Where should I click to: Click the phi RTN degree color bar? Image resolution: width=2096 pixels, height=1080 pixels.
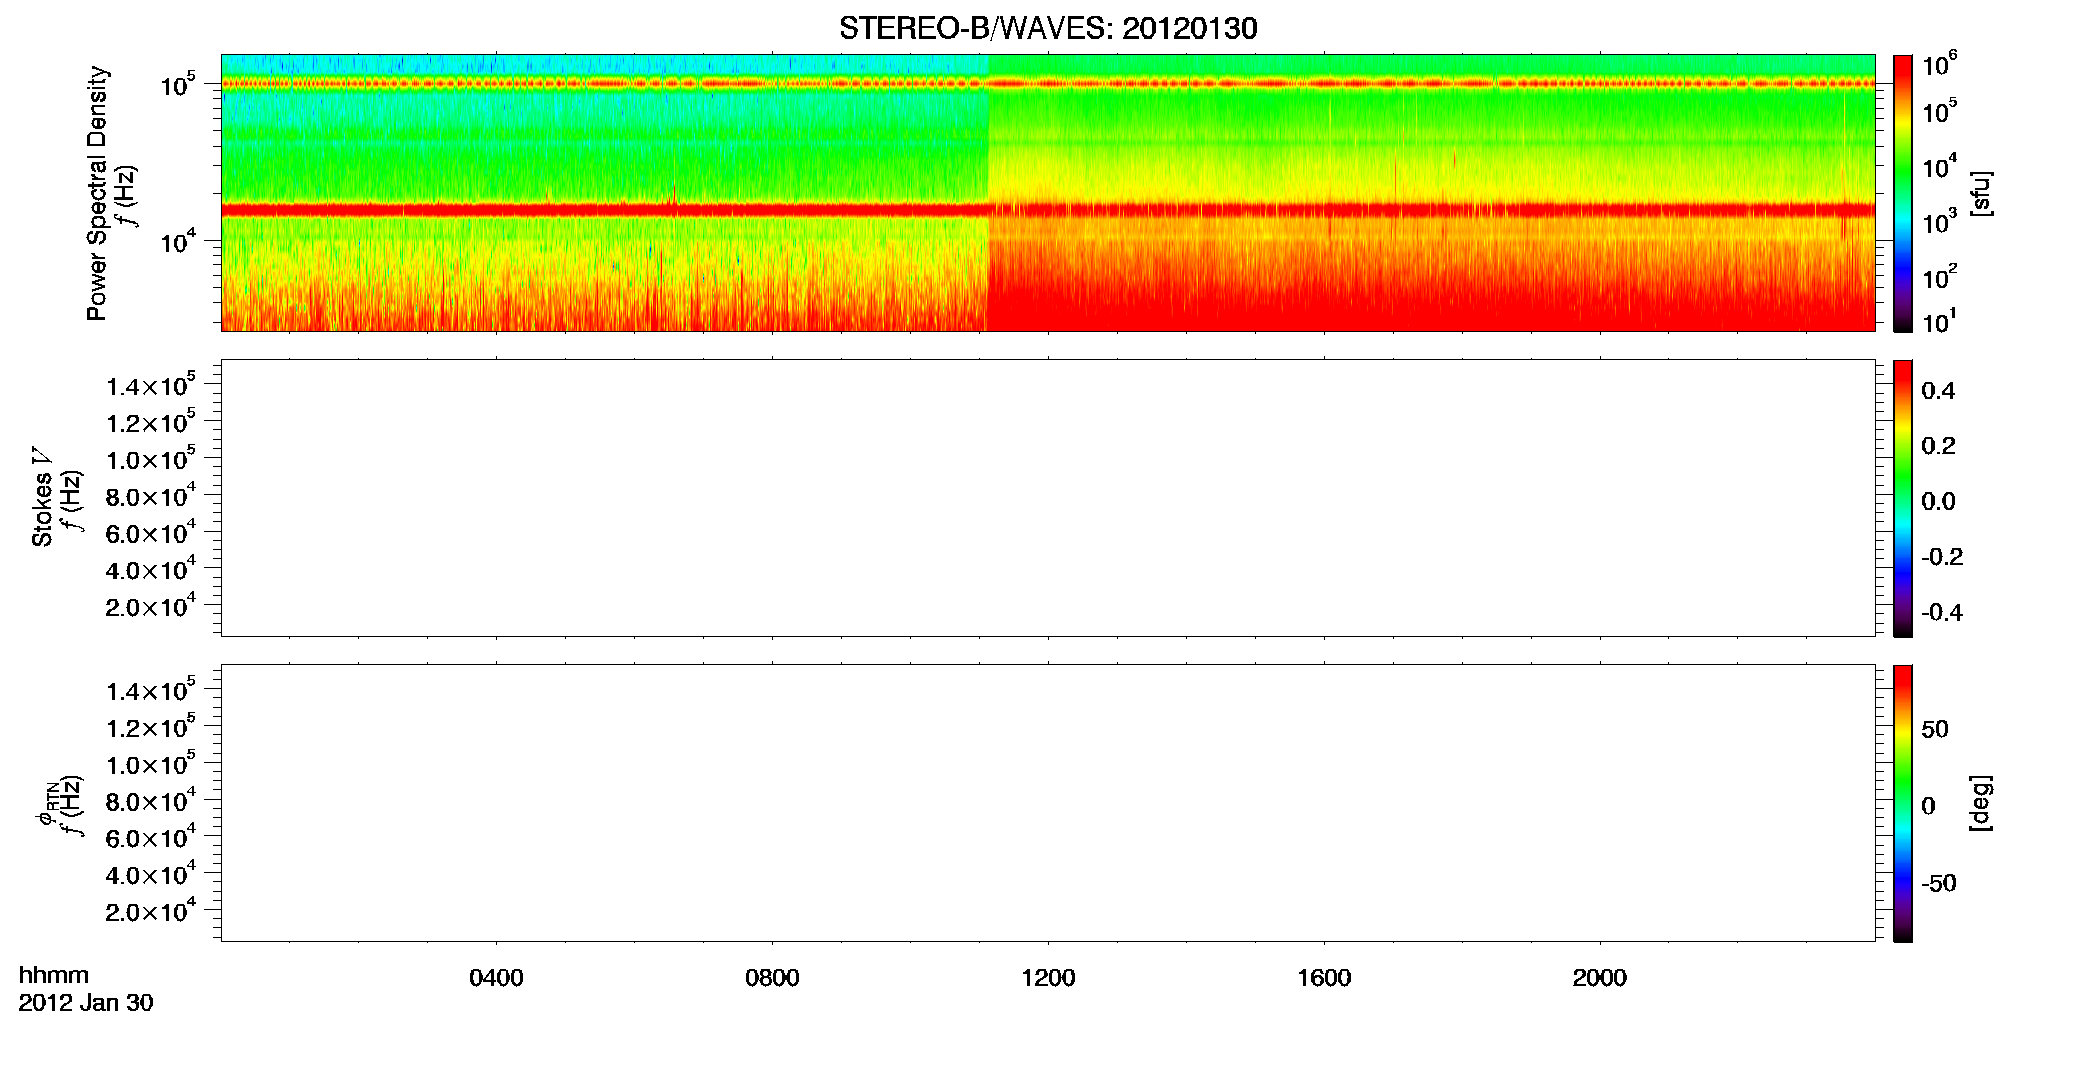(x=1902, y=803)
